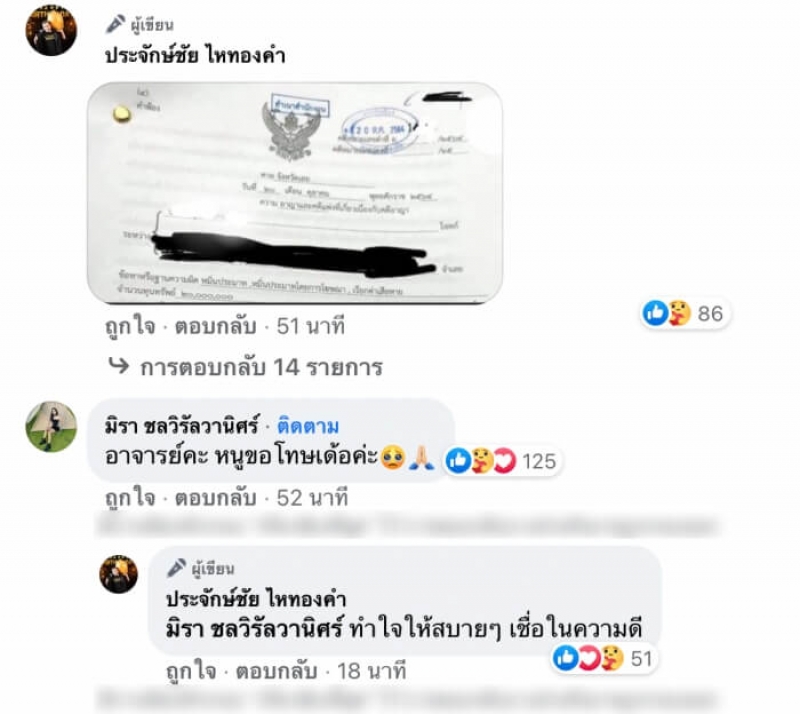
Task: Open the top author's profile picture
Action: click(x=51, y=30)
